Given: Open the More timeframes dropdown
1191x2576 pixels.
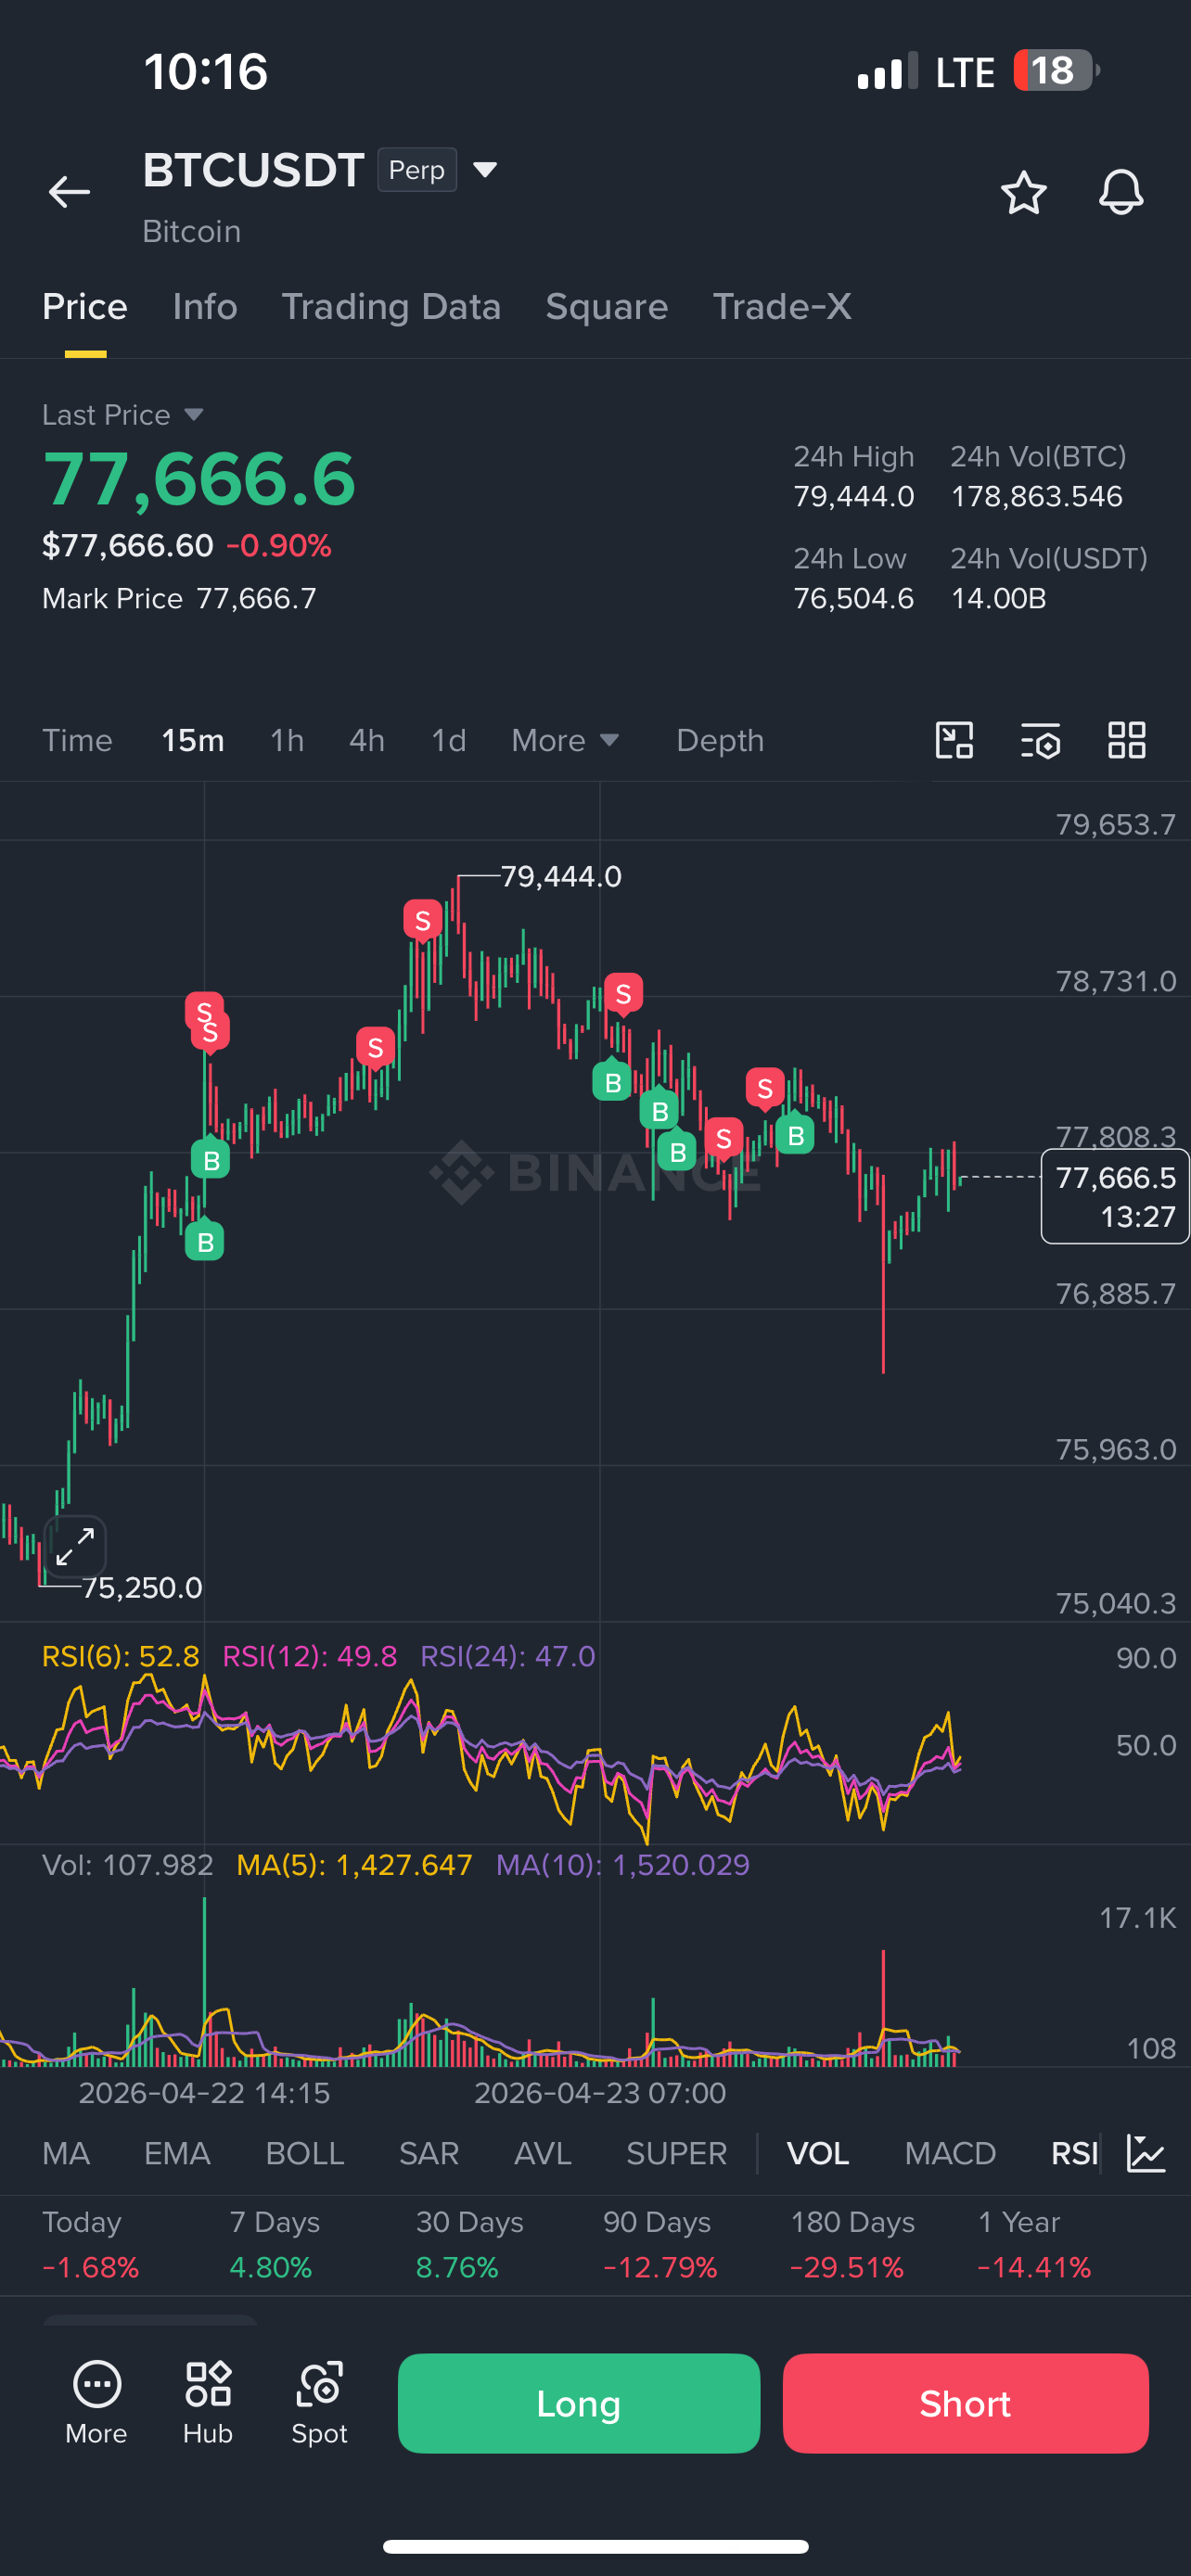Looking at the screenshot, I should click(566, 740).
